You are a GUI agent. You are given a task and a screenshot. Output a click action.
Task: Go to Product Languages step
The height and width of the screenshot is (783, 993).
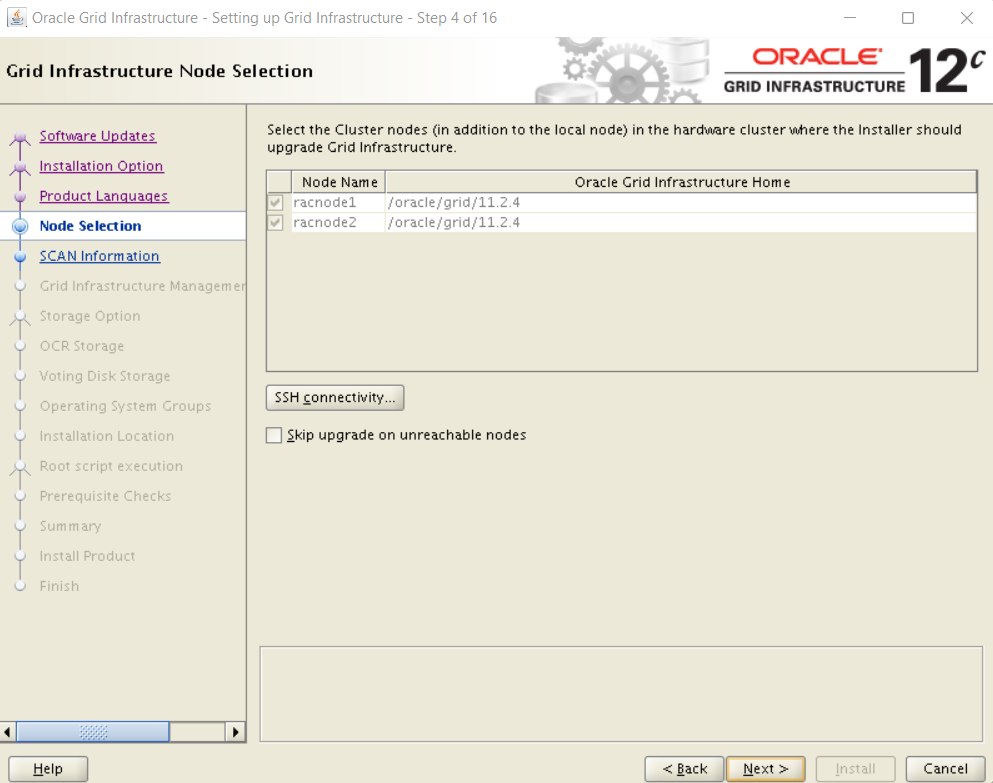pyautogui.click(x=104, y=196)
